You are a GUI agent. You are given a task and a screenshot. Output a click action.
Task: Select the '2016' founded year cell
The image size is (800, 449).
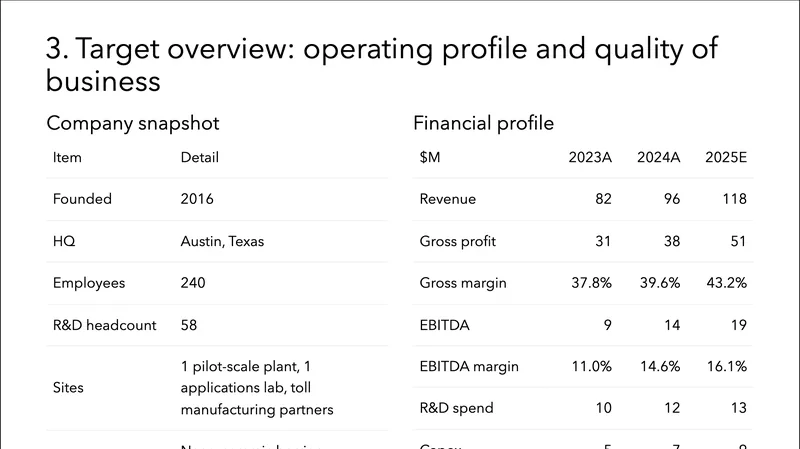197,199
